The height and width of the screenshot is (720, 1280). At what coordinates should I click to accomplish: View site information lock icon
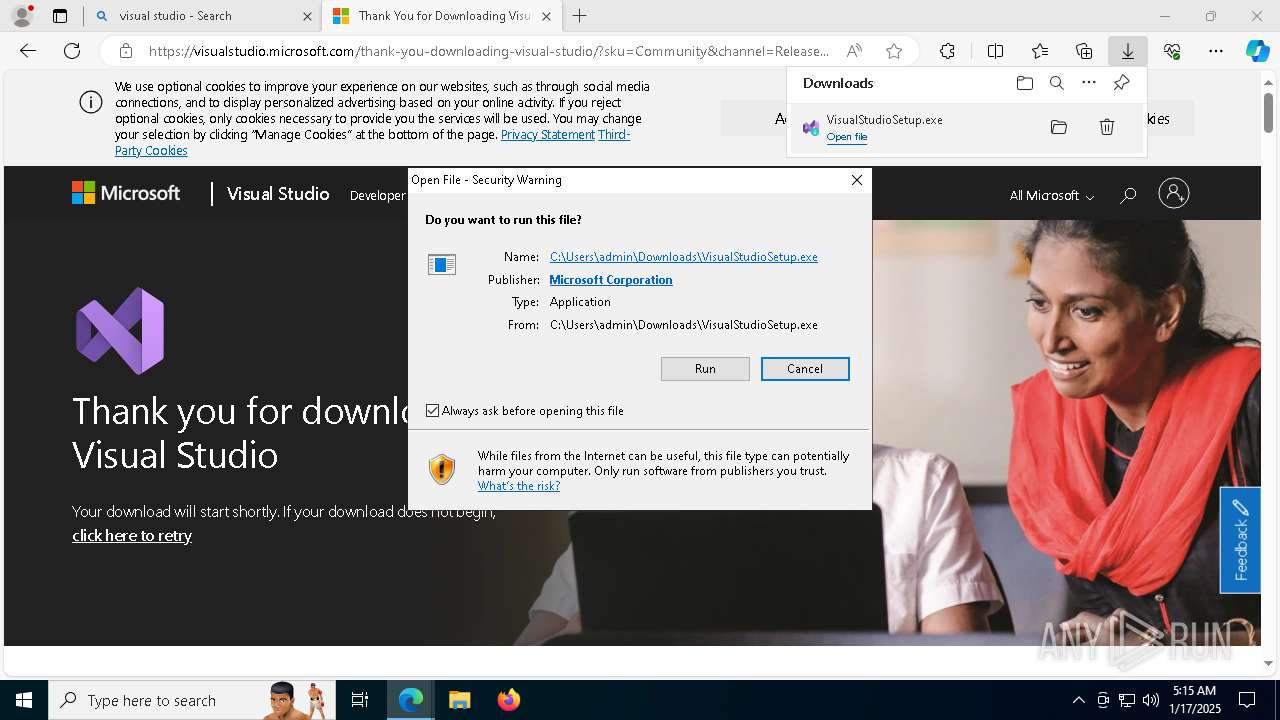point(126,51)
